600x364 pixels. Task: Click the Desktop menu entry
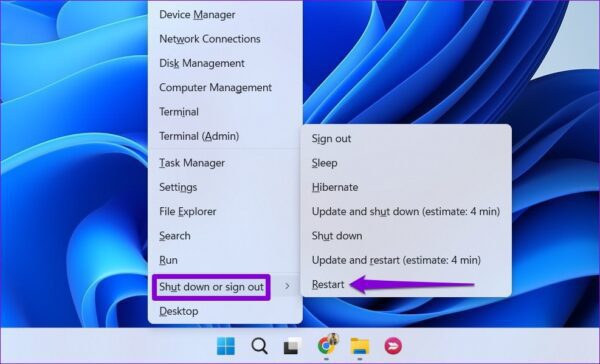click(x=179, y=311)
